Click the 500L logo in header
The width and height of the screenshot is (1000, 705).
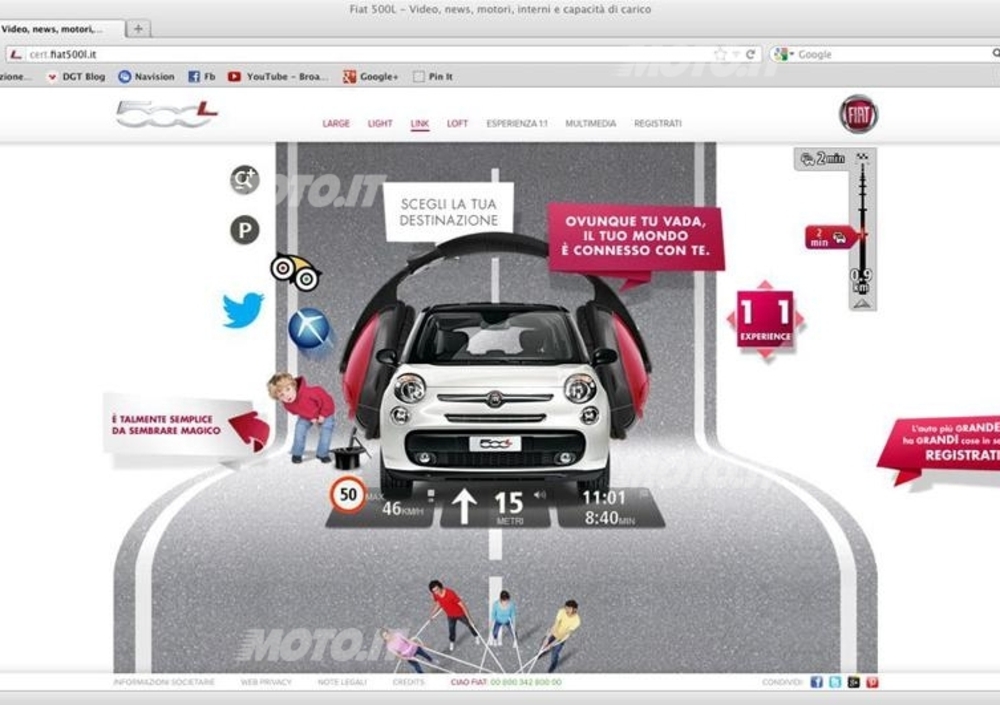(166, 114)
